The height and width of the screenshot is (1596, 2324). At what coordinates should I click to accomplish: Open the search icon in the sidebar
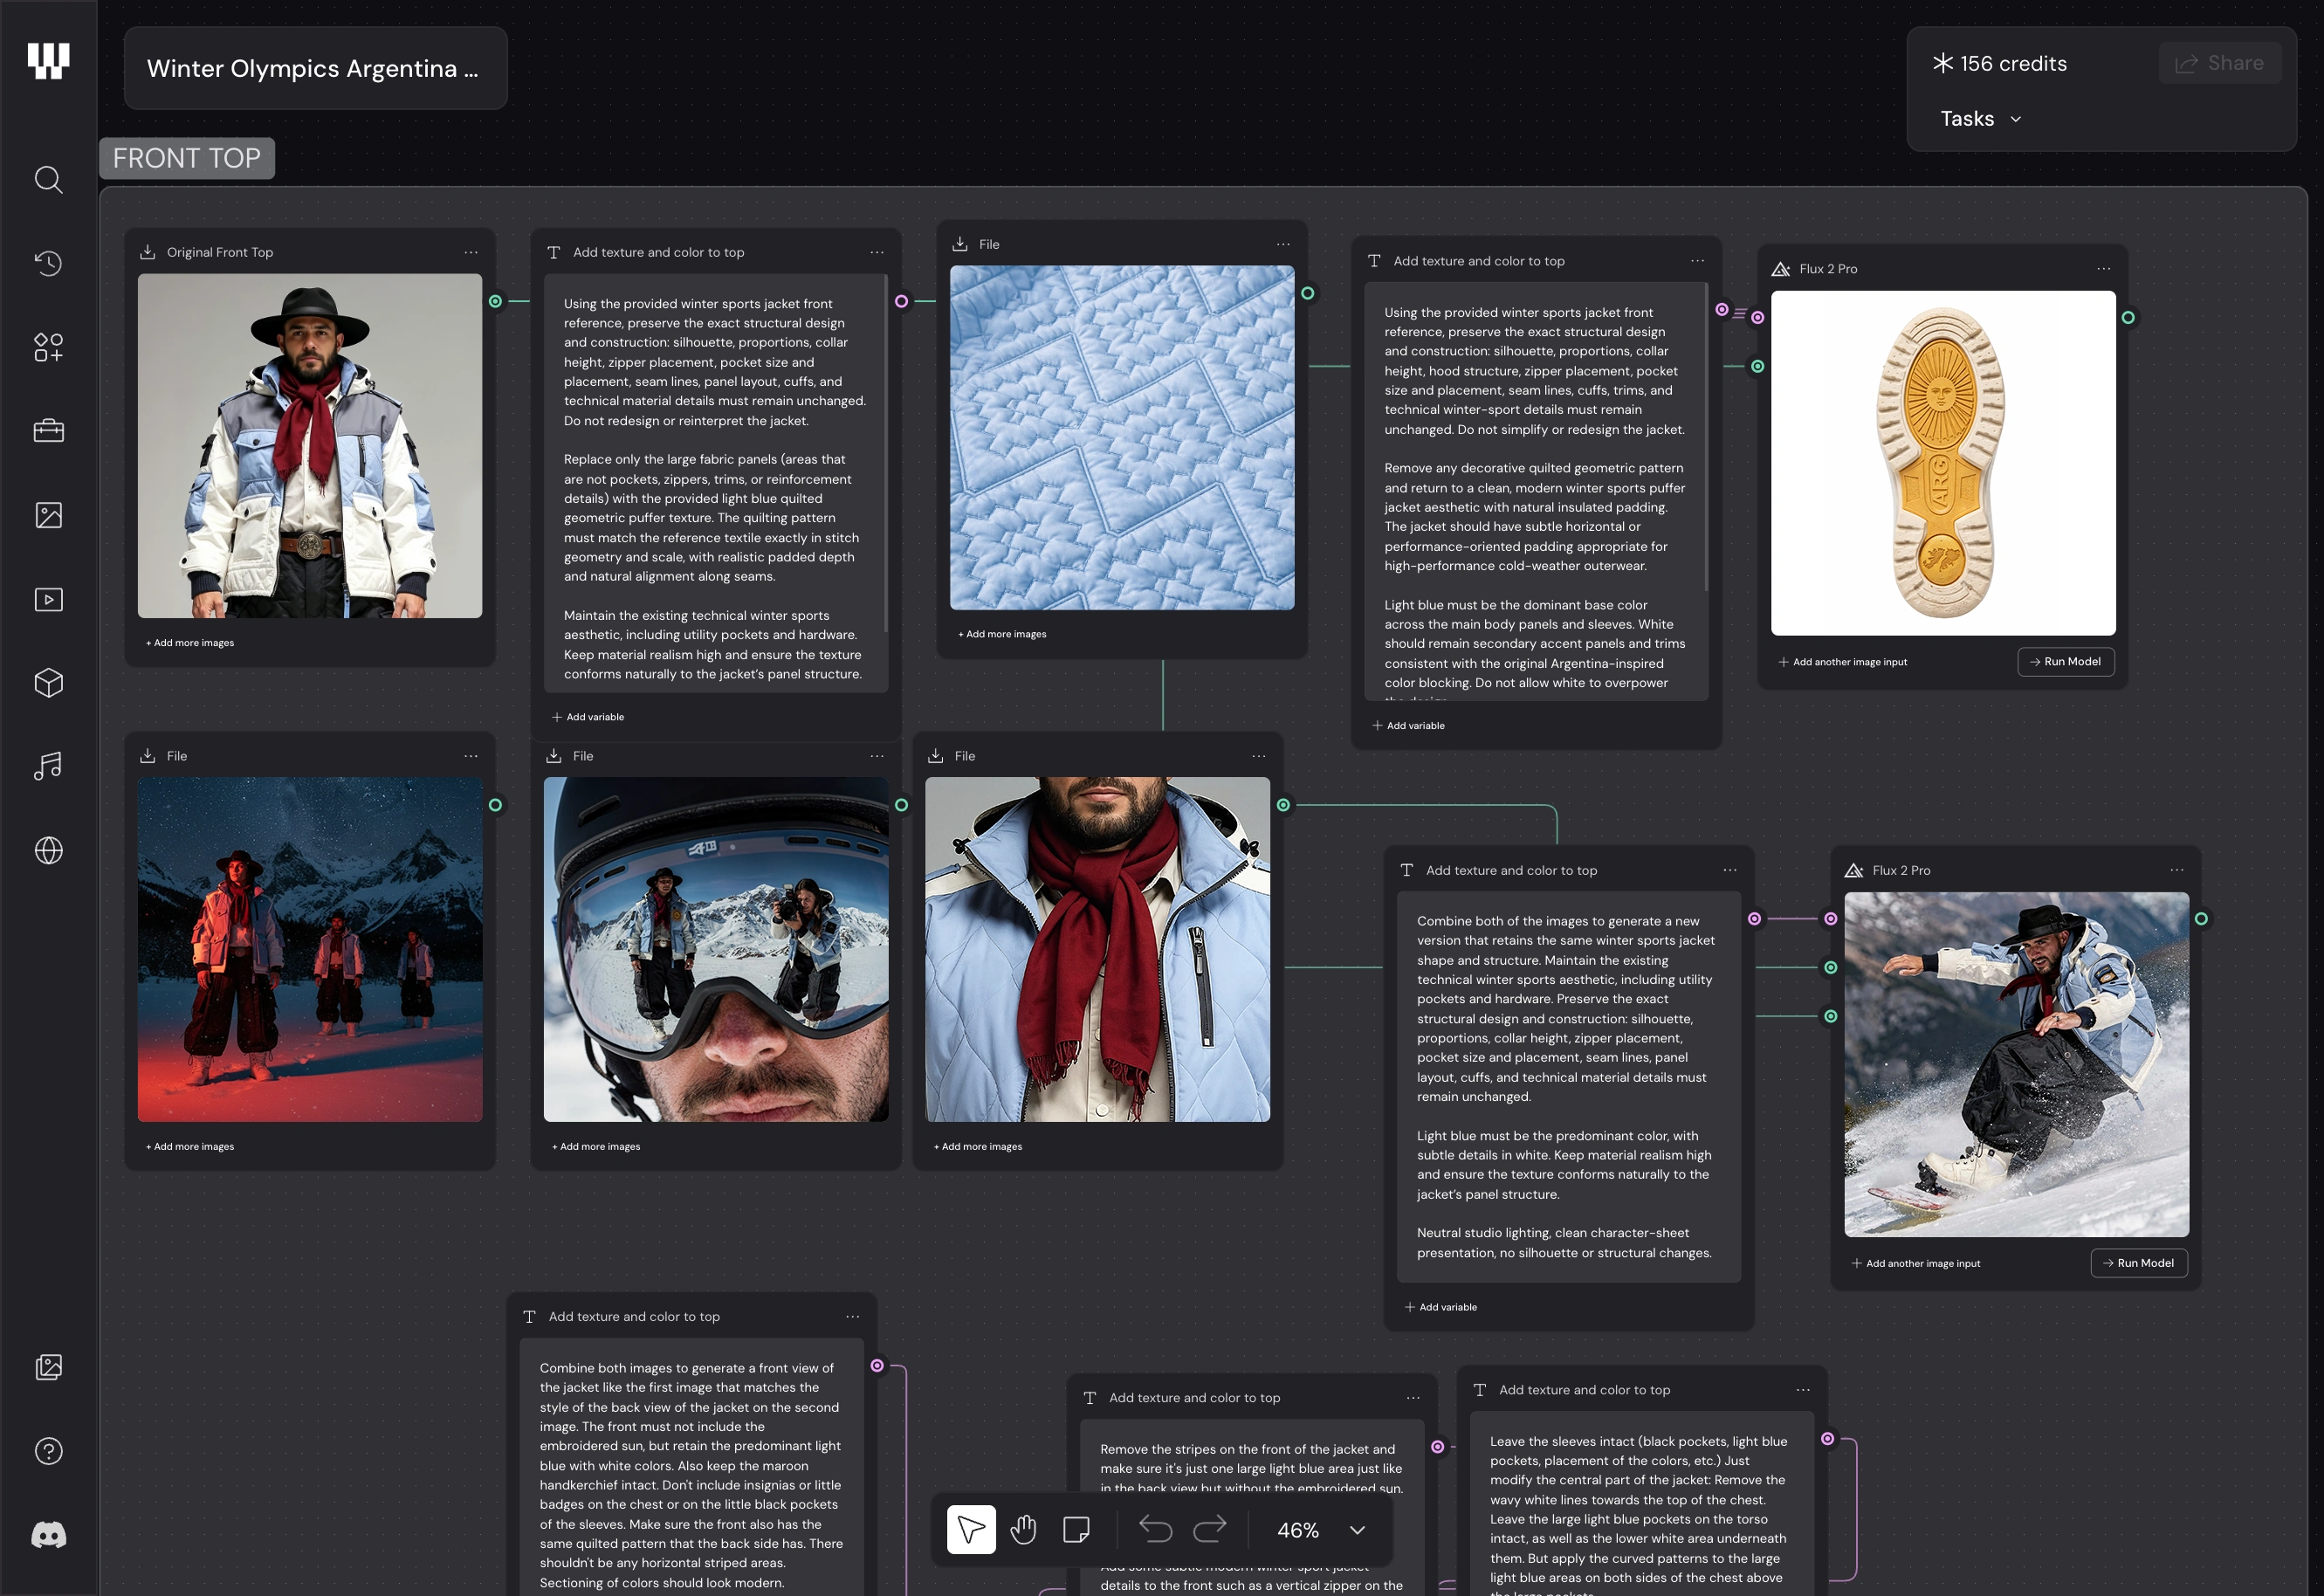coord(48,180)
